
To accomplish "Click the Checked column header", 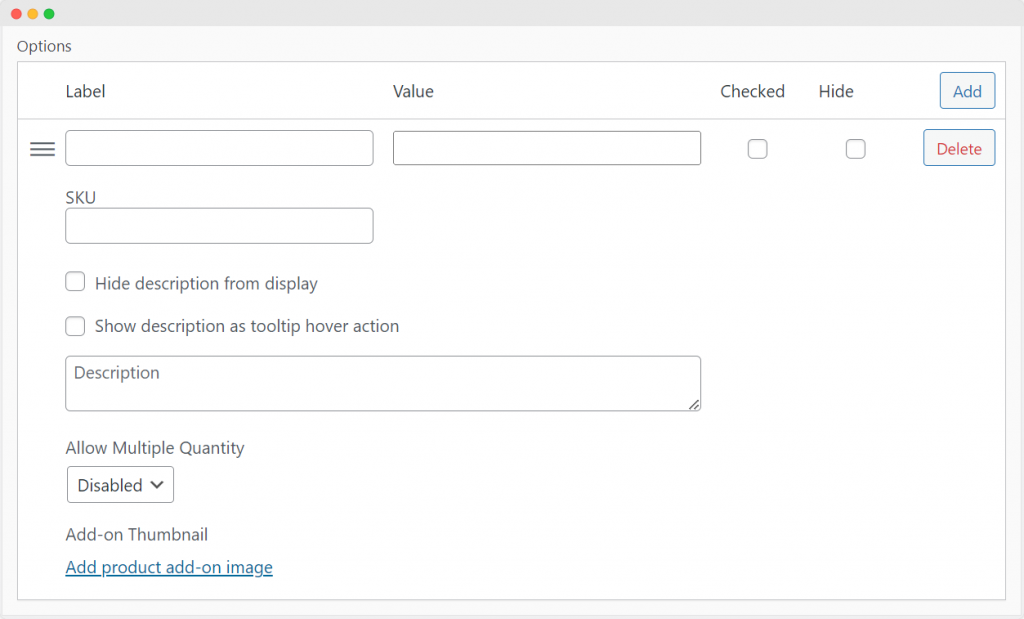I will [752, 91].
